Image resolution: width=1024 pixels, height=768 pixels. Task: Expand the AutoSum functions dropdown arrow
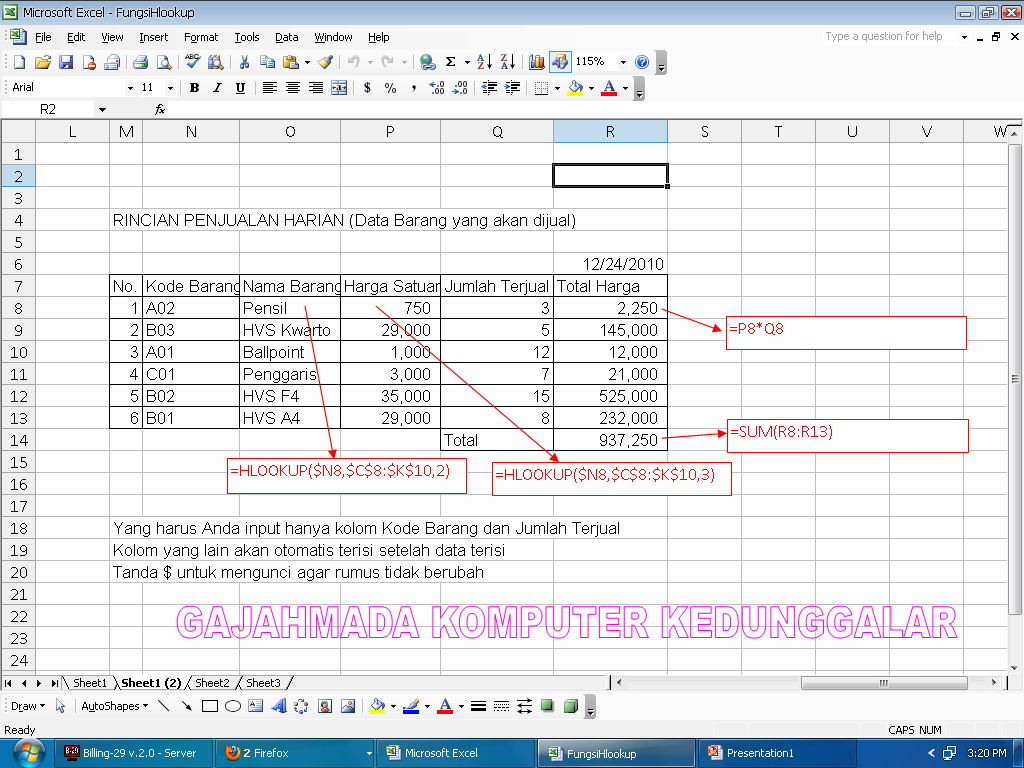pos(467,63)
